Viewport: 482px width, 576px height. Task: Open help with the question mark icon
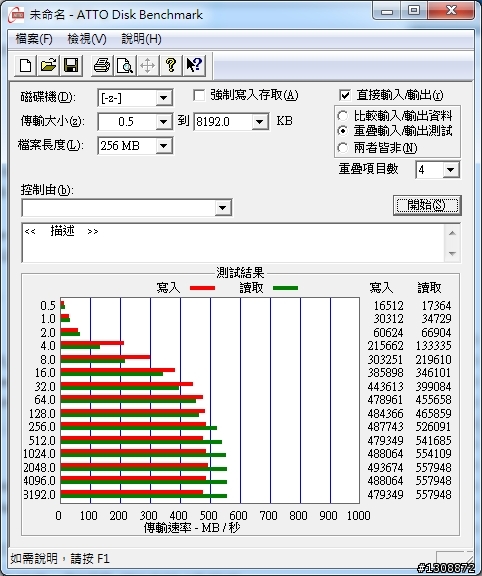[170, 66]
